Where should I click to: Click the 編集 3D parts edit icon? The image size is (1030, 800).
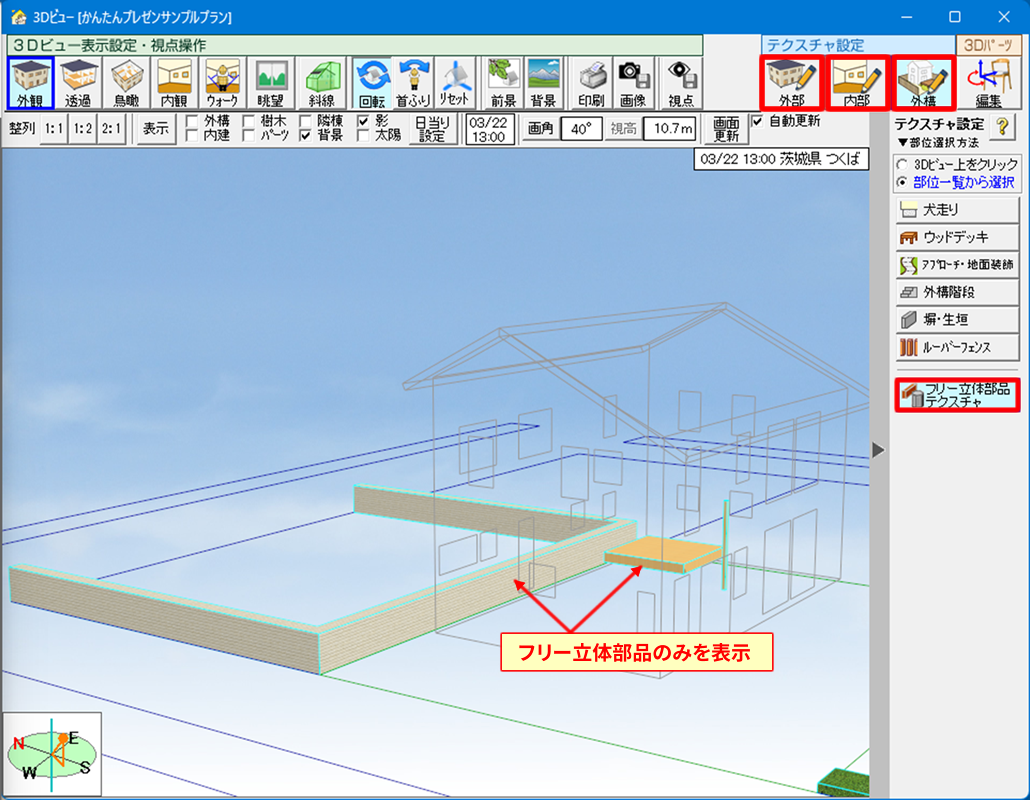pyautogui.click(x=989, y=83)
